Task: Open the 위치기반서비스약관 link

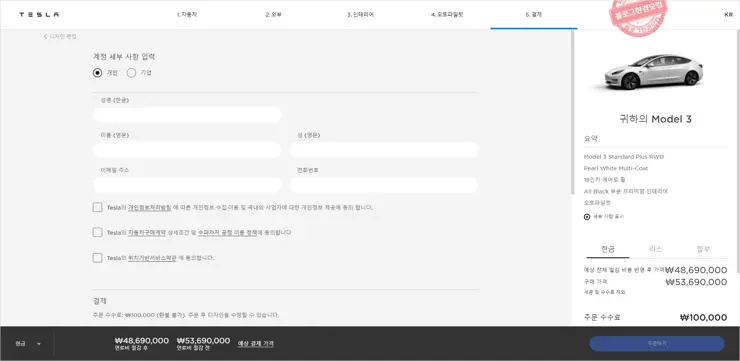Action: pos(152,258)
